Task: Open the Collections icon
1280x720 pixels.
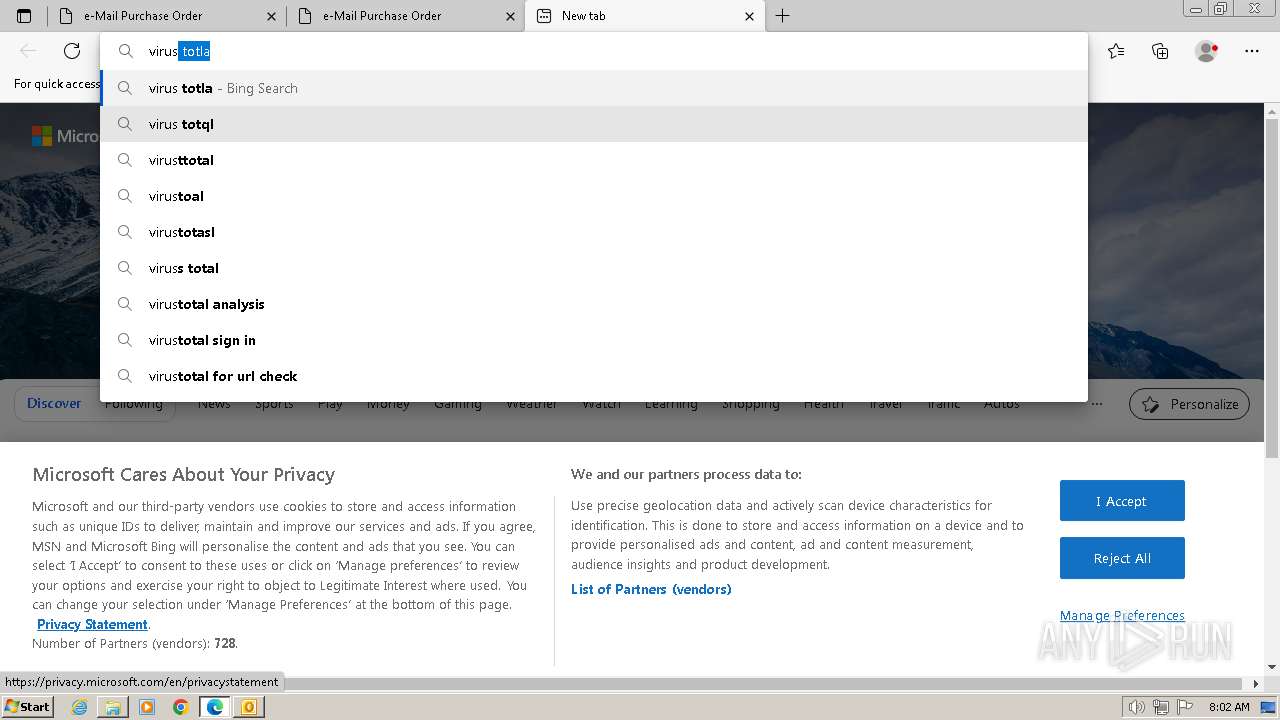Action: pos(1160,51)
